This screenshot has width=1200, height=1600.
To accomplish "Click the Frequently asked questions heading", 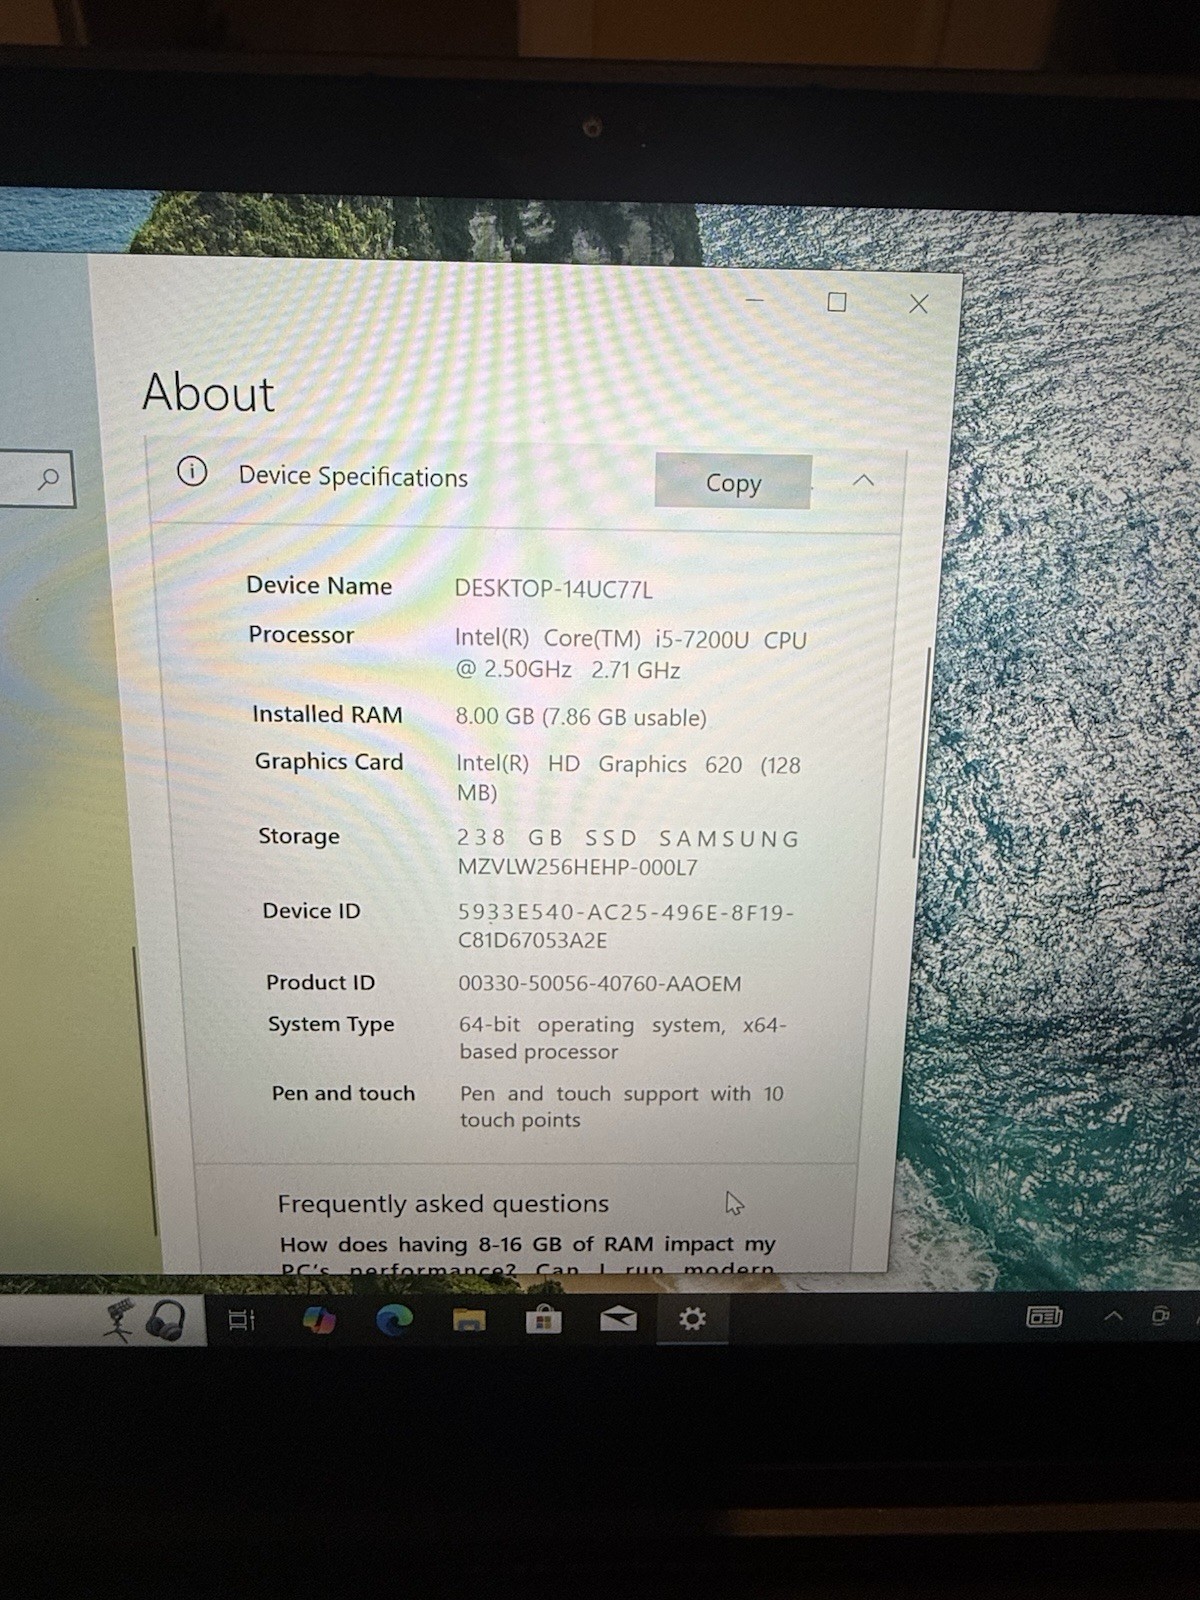I will coord(443,1204).
